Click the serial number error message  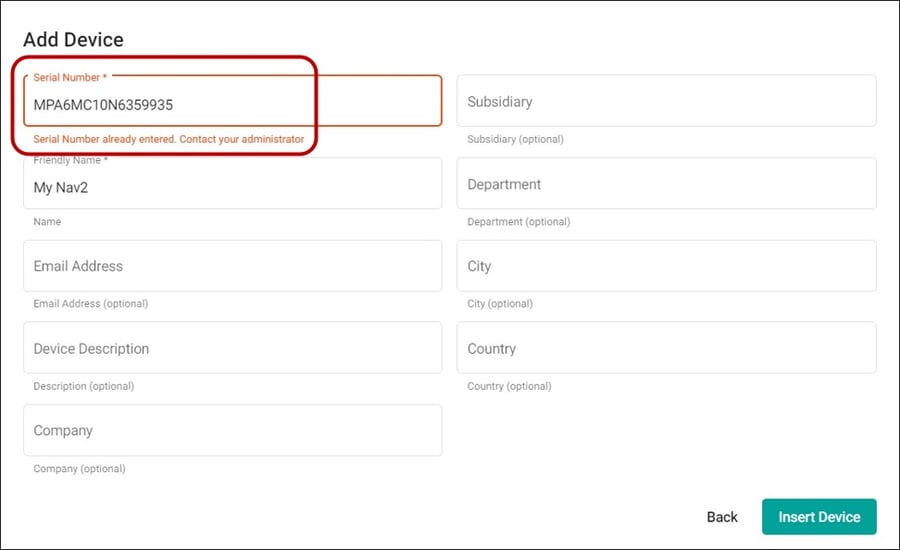tap(169, 139)
